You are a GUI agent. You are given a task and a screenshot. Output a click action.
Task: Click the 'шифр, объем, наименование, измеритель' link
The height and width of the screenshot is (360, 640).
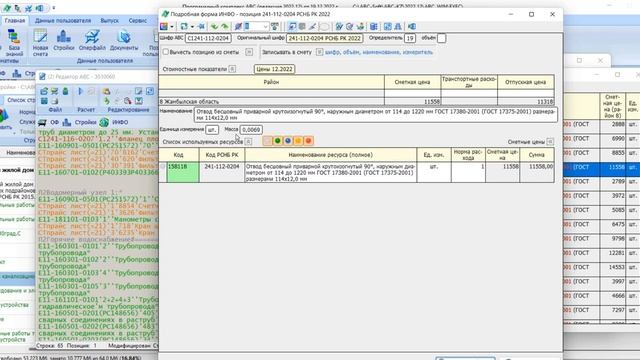(x=378, y=52)
